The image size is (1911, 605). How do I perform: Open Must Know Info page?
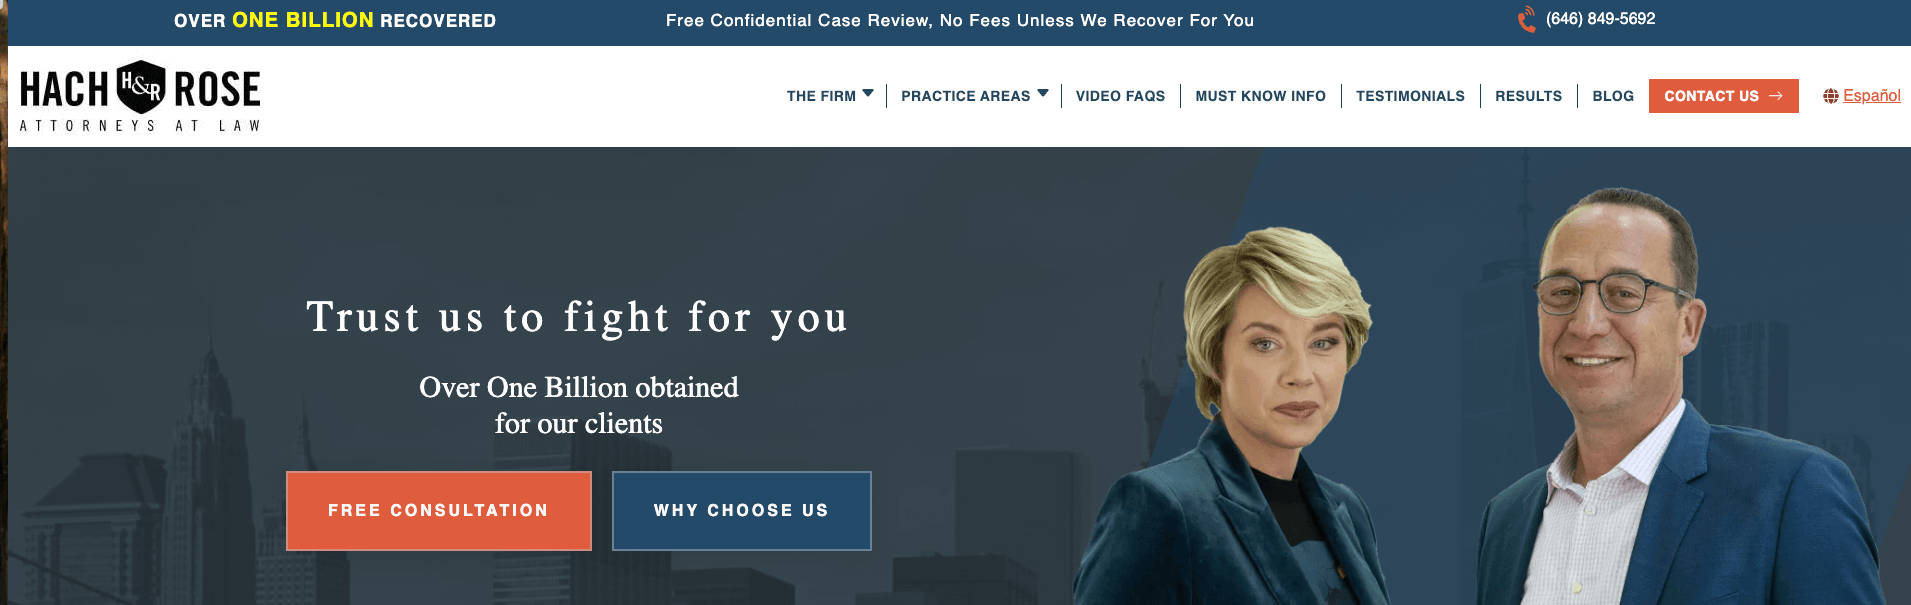(1260, 96)
